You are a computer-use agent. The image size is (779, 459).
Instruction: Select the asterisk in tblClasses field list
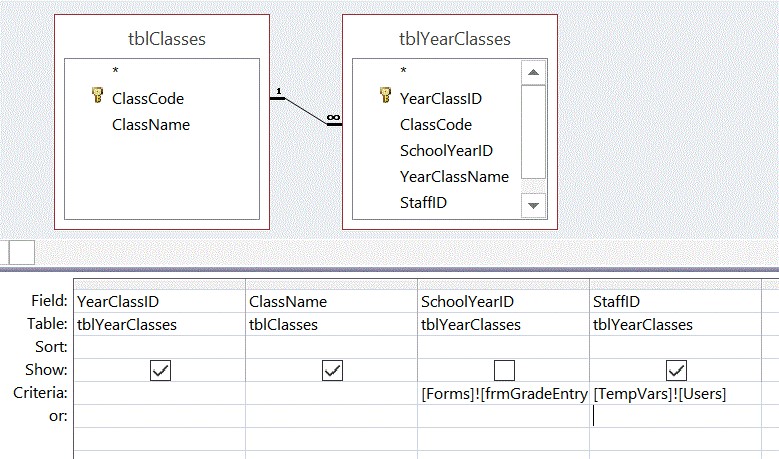pos(116,71)
